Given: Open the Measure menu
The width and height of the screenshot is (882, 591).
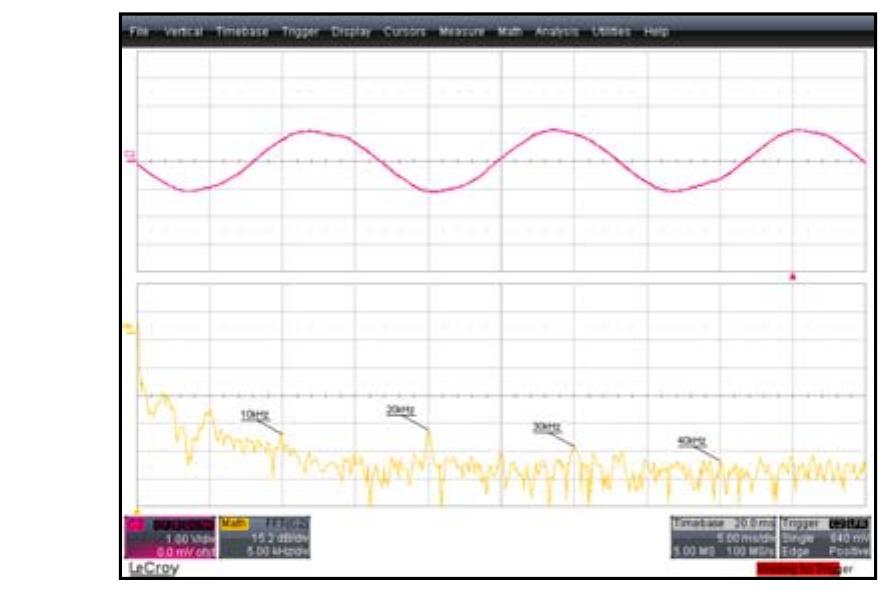Looking at the screenshot, I should 462,32.
